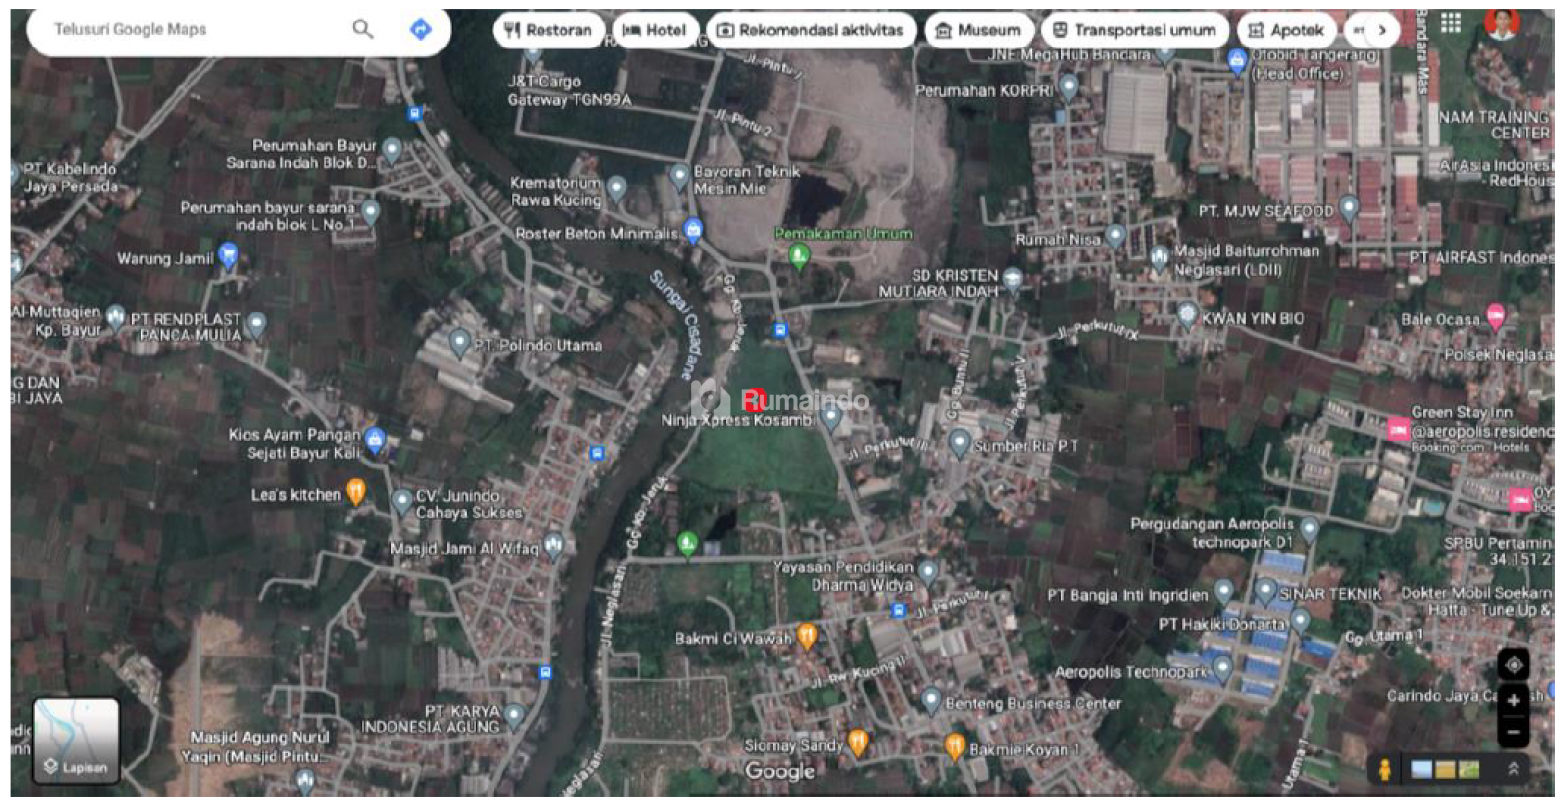This screenshot has height=800, width=1561.
Task: Filter by Hotel category chip
Action: pos(655,30)
